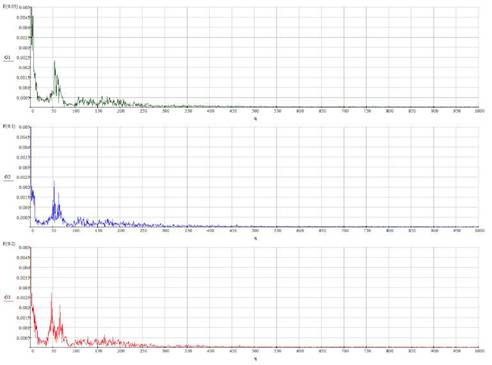Click the 500 tick on middle plot's x-axis
Screen dimensions: 492x365
(x=255, y=231)
